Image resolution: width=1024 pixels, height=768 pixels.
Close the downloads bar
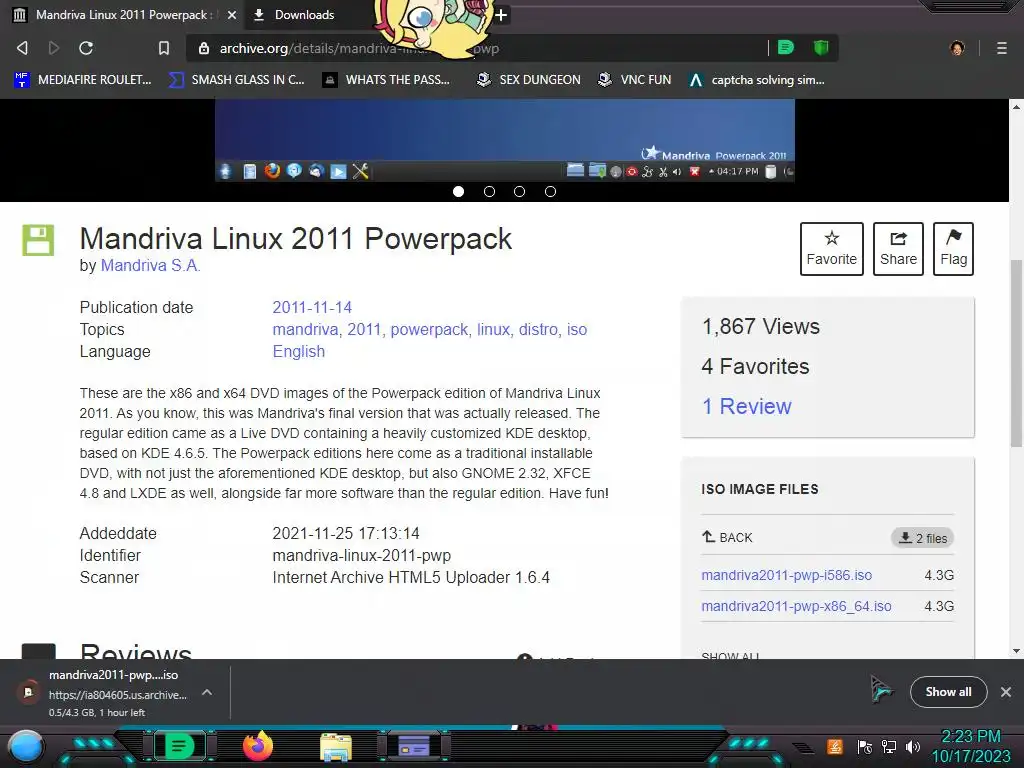point(1006,692)
